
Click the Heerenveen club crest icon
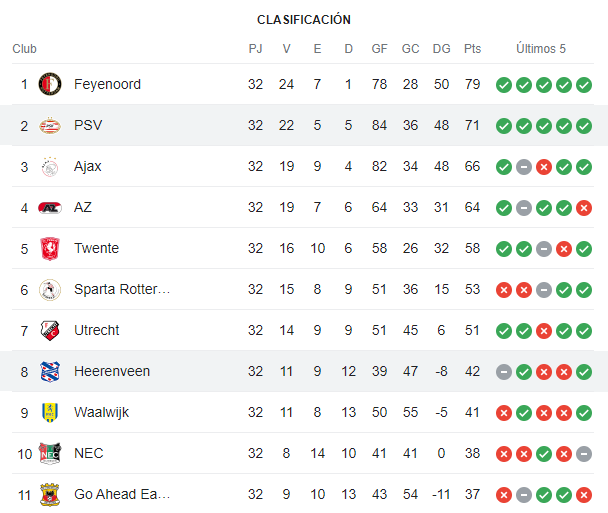50,371
